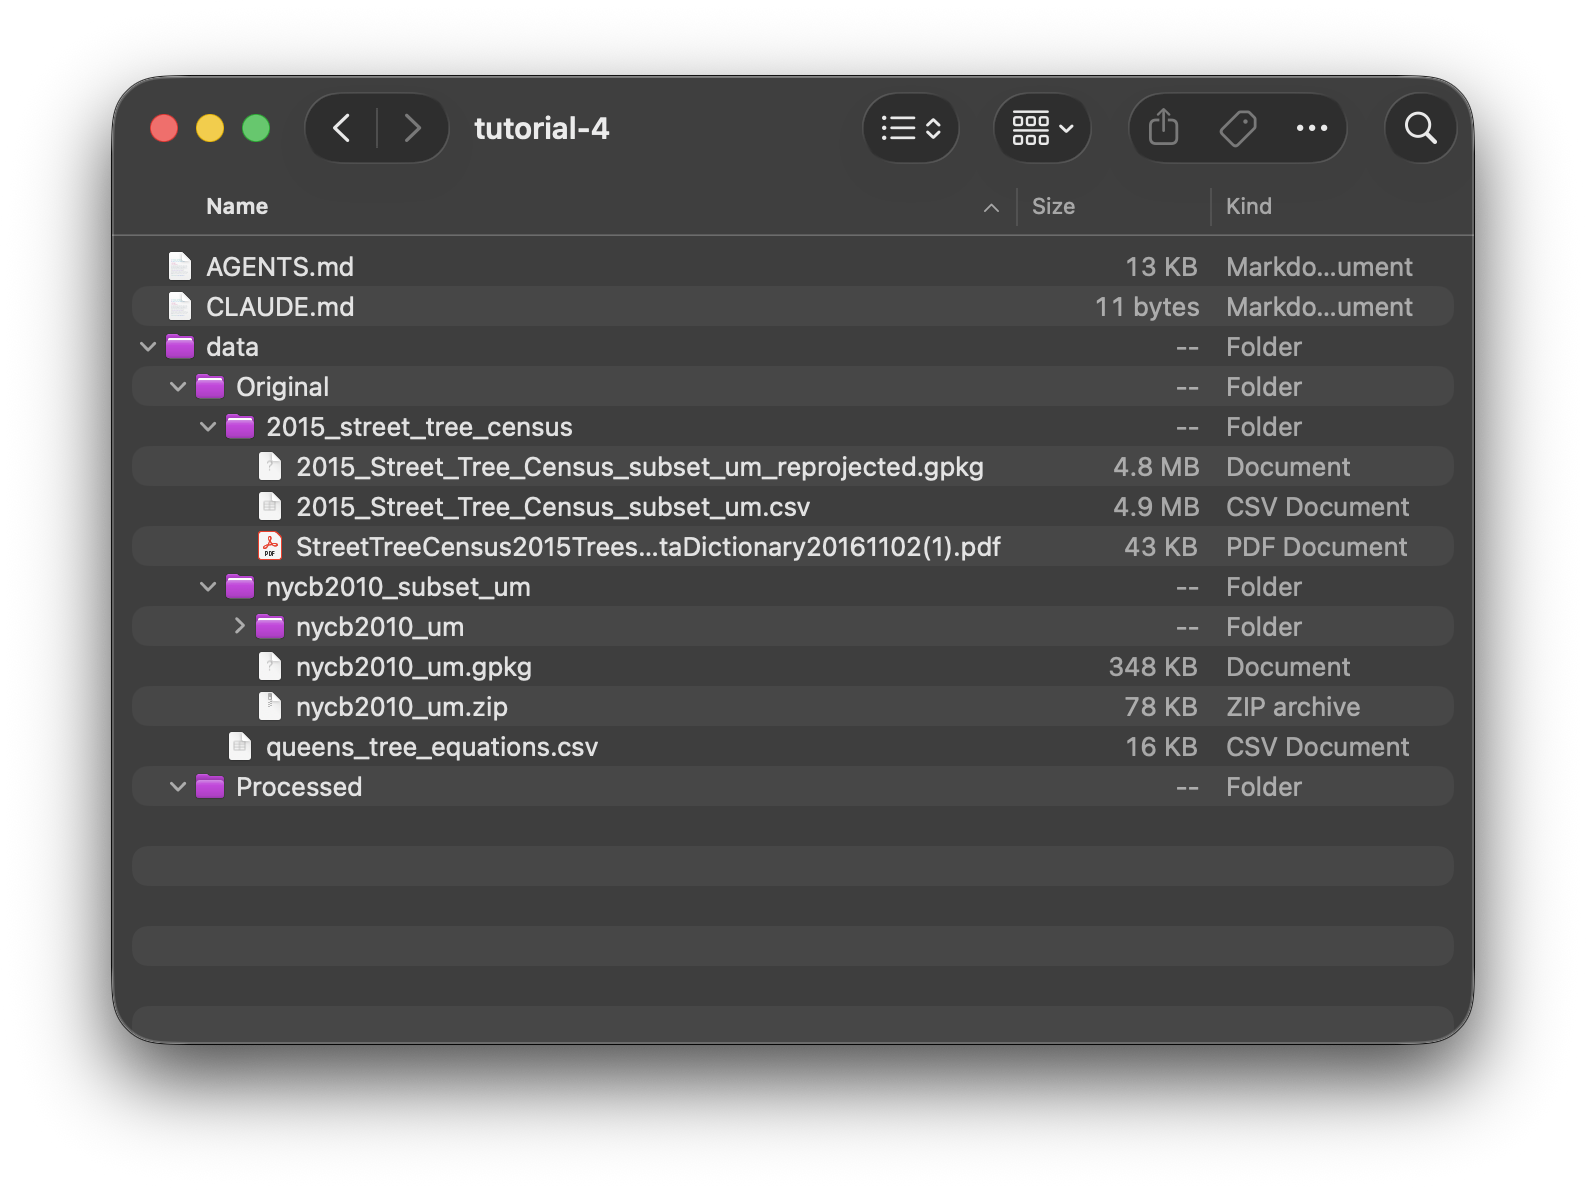Select the CLAUDE.md file name
Image resolution: width=1586 pixels, height=1192 pixels.
(280, 307)
